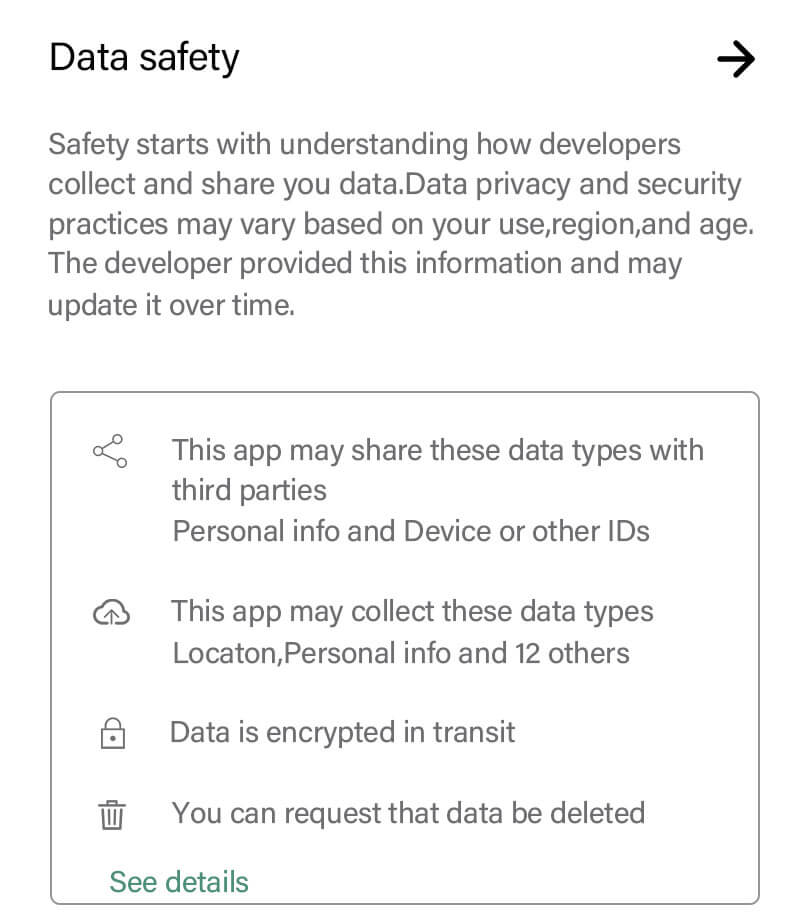Tap 'third parties' text line
This screenshot has width=810, height=917.
250,490
